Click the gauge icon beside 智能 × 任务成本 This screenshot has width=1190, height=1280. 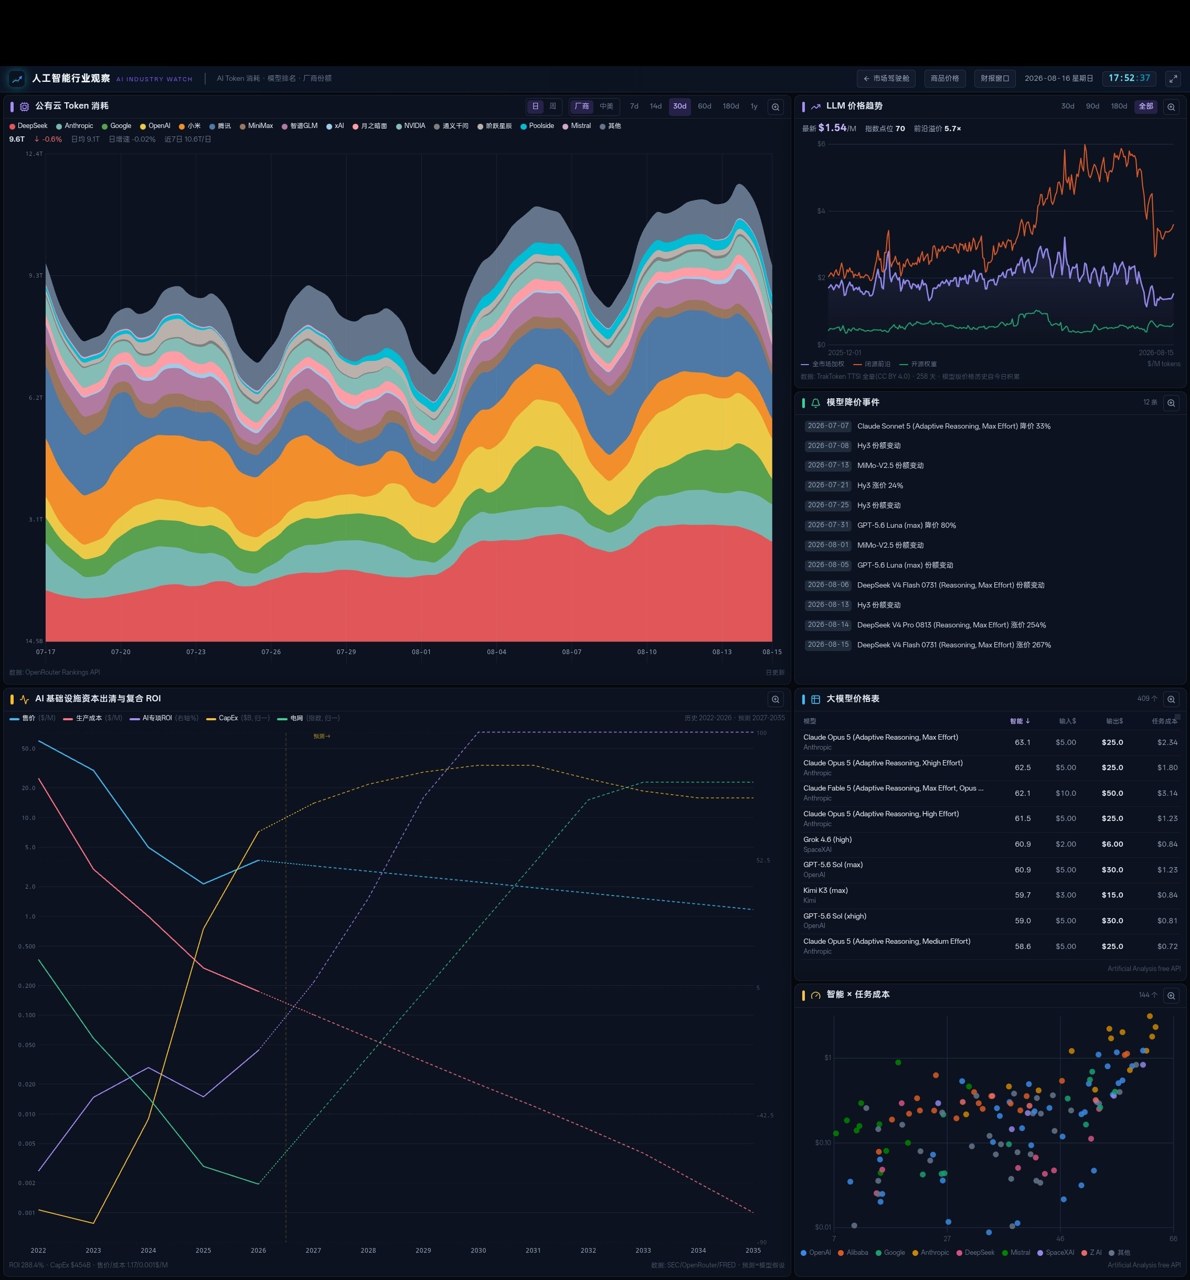pos(815,995)
